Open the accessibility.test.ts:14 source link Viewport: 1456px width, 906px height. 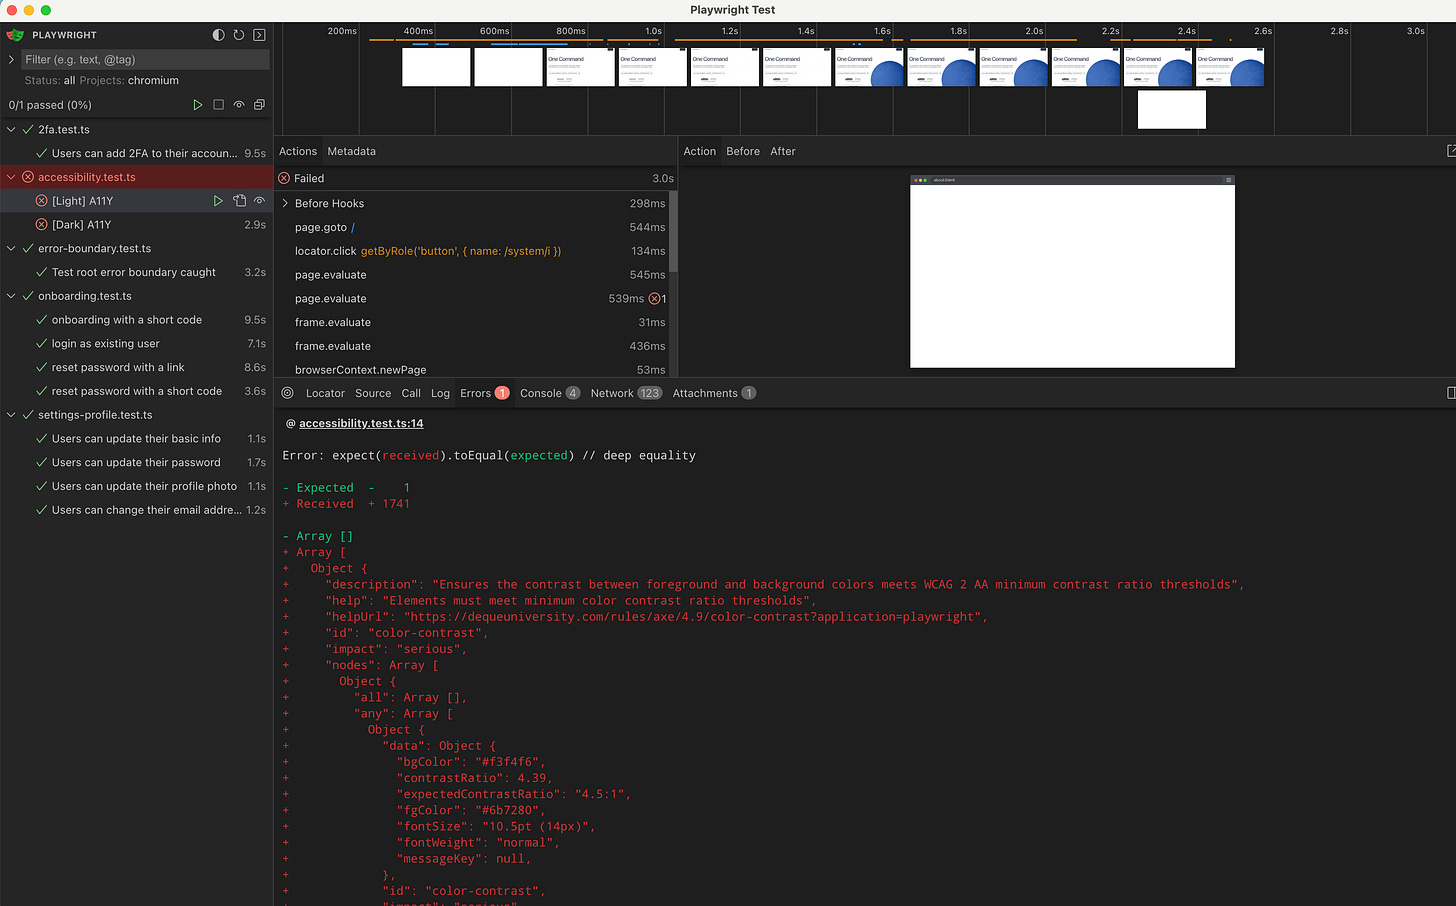coord(361,423)
